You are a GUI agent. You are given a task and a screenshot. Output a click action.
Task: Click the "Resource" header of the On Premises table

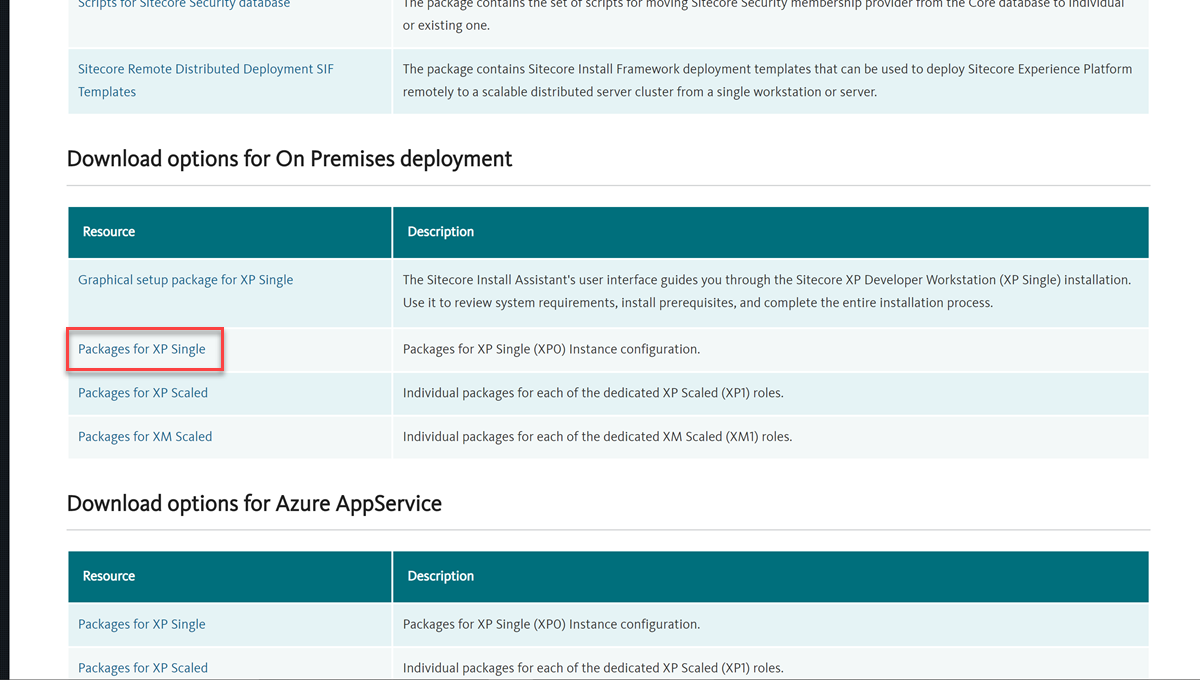(x=108, y=231)
